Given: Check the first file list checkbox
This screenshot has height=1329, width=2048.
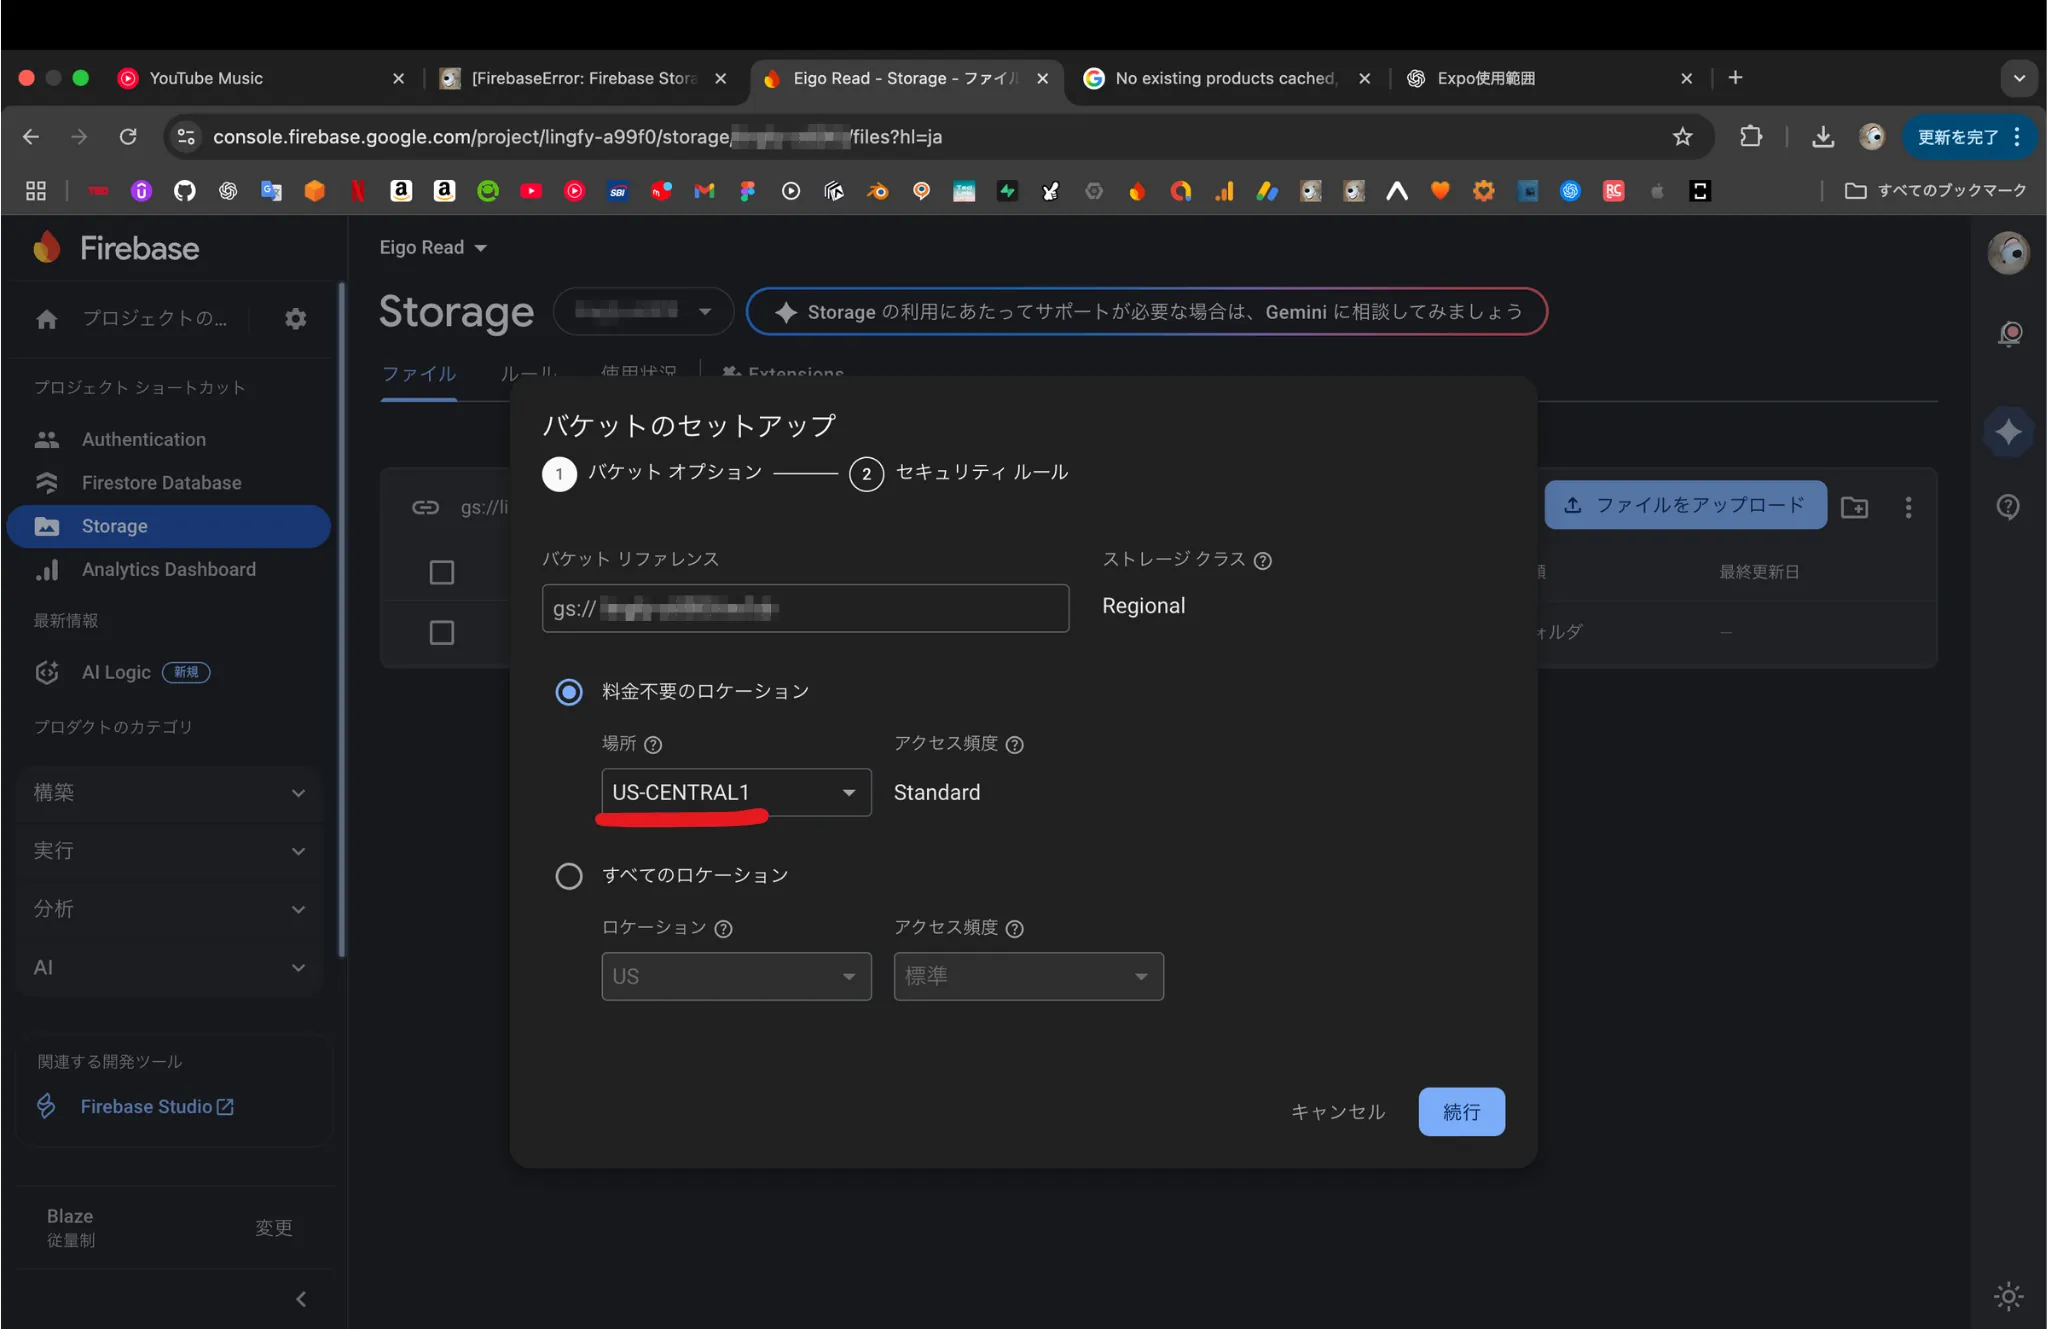Looking at the screenshot, I should point(441,572).
